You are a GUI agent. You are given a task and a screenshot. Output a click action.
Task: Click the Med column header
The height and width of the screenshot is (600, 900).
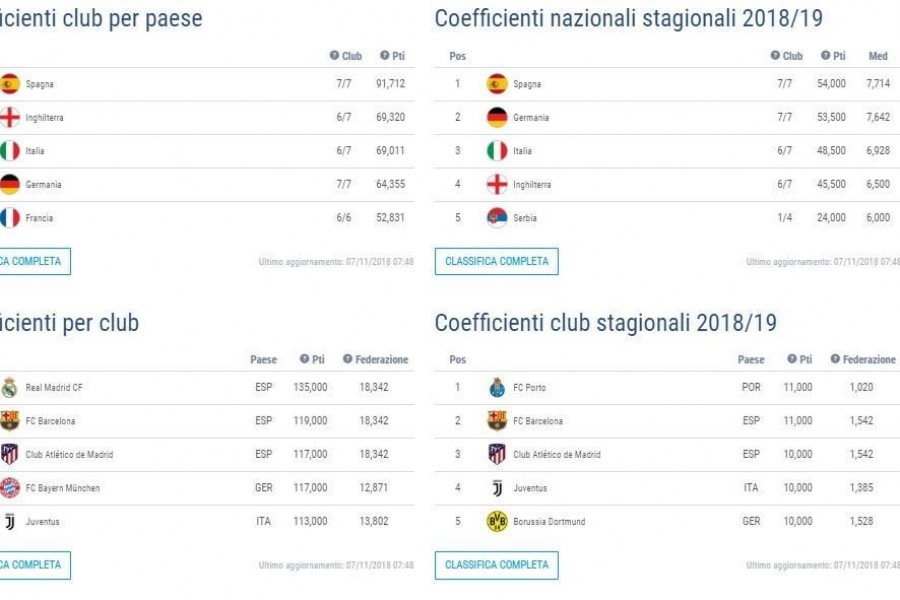tap(878, 56)
